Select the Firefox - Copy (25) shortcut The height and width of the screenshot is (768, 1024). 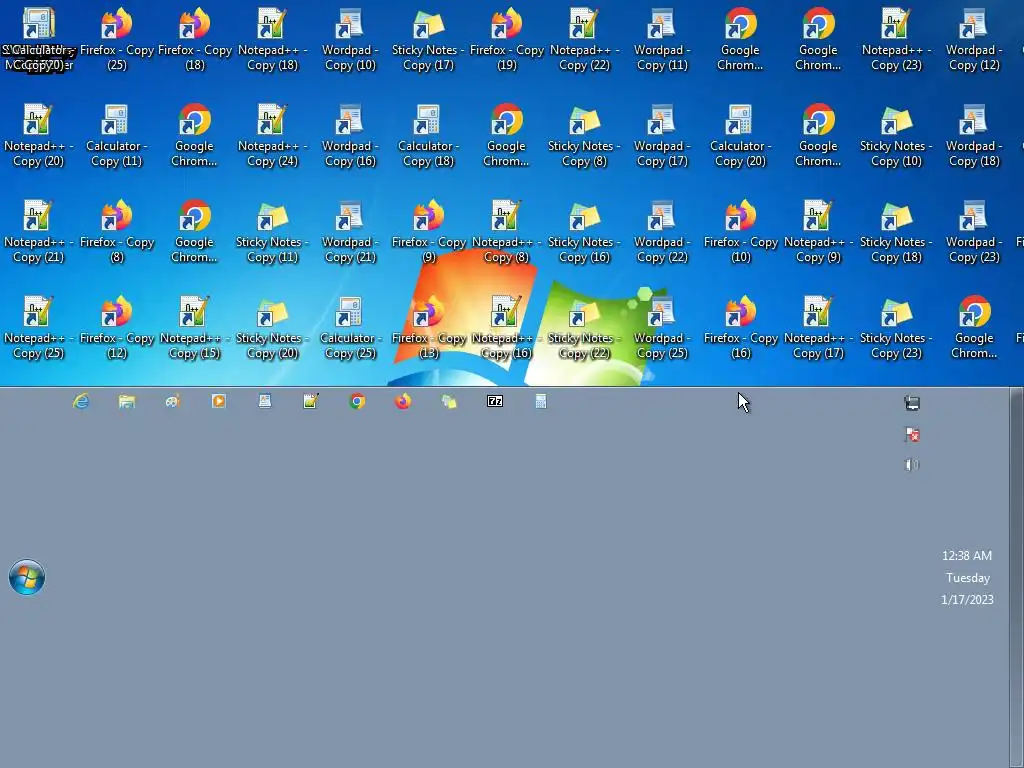pos(117,39)
